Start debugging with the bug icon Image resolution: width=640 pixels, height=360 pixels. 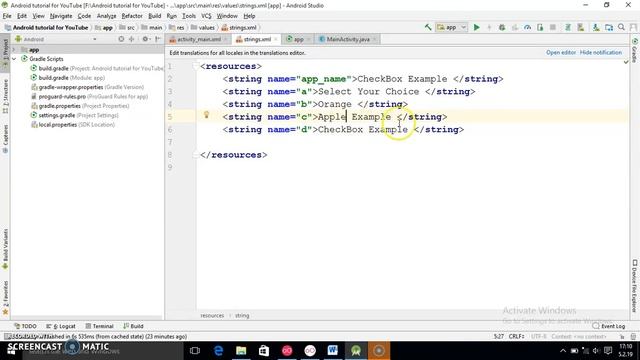tap(502, 27)
